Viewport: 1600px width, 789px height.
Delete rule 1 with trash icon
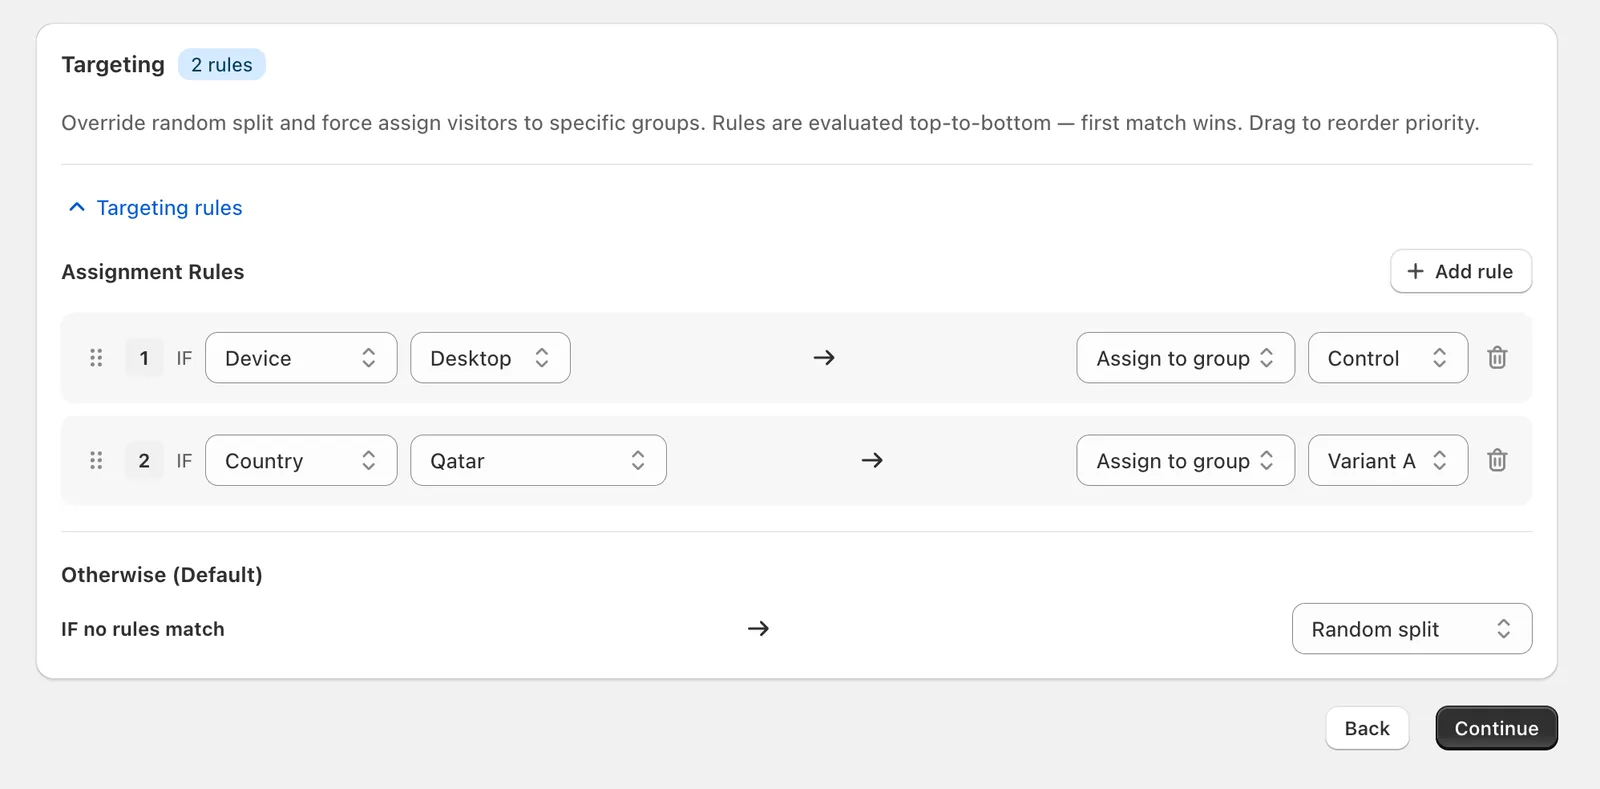tap(1497, 358)
